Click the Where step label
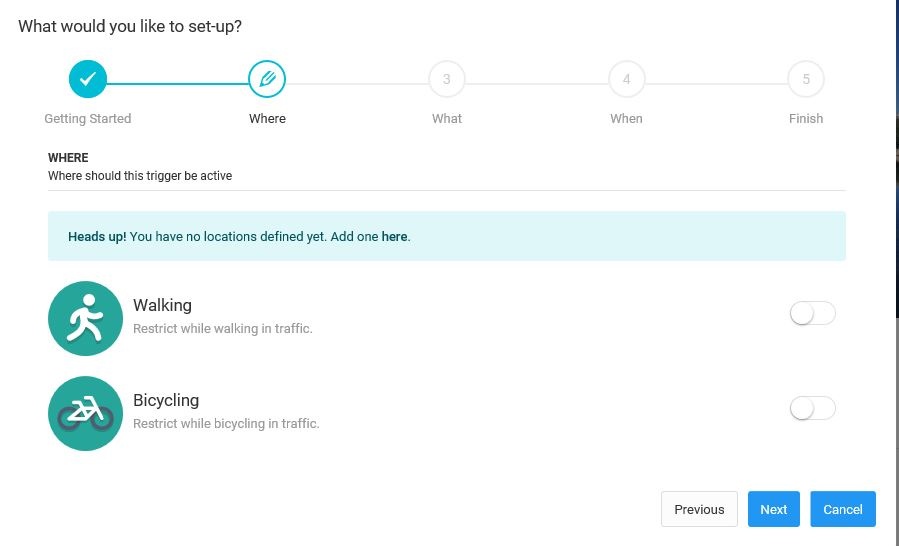Screen dimensions: 899x546 [267, 118]
